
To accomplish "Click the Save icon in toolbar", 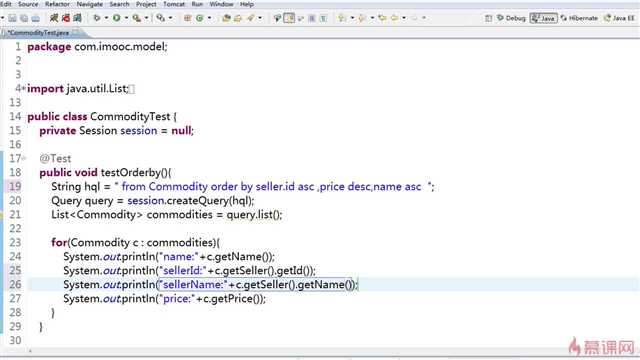I will [13, 18].
